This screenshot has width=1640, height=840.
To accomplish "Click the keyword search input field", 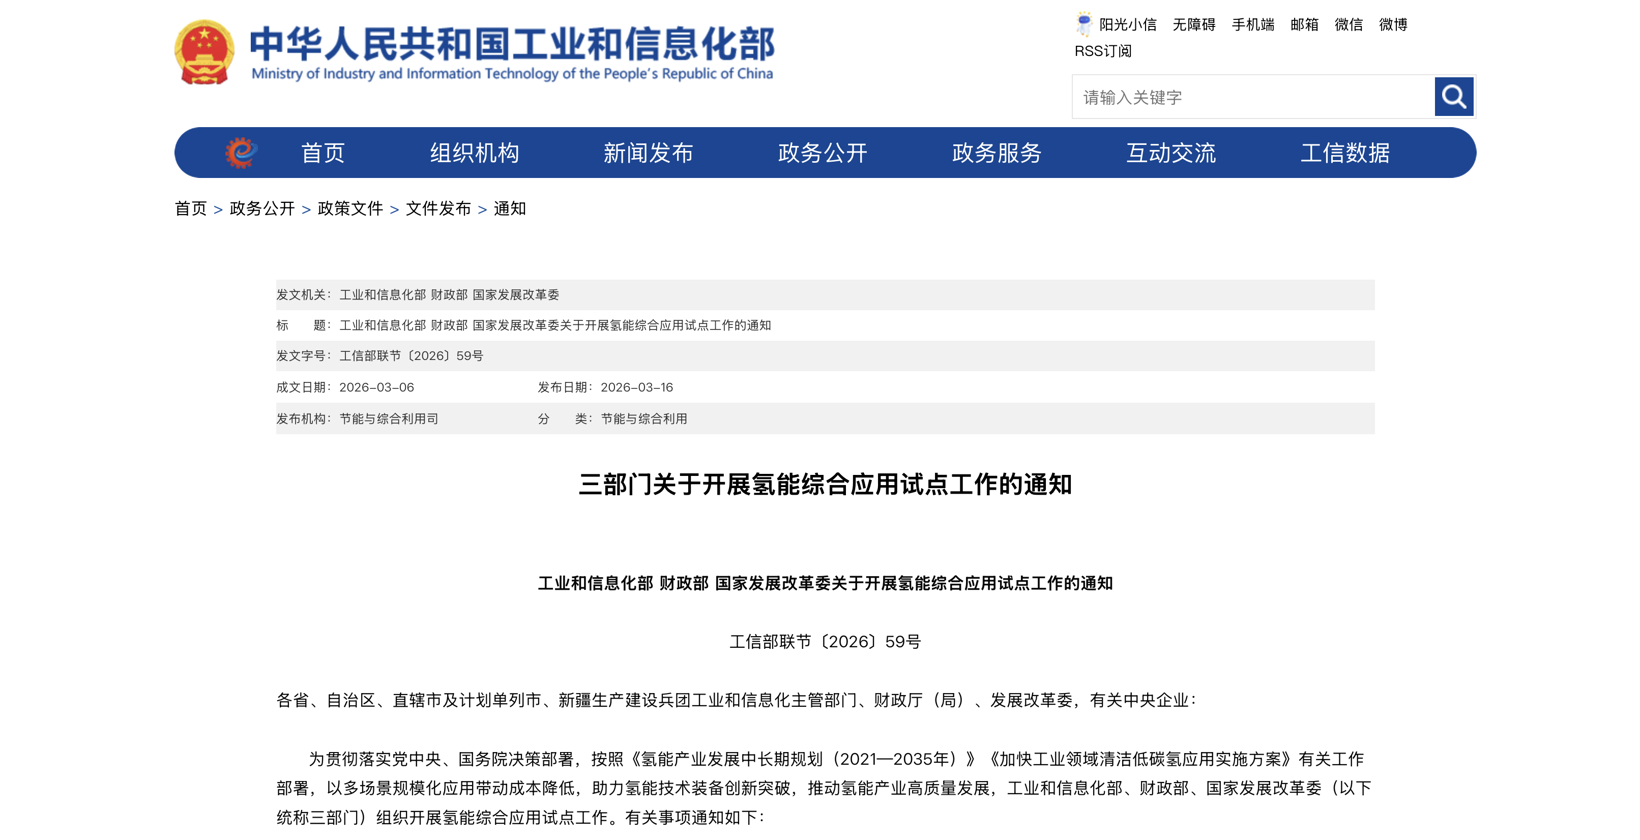I will [x=1253, y=97].
